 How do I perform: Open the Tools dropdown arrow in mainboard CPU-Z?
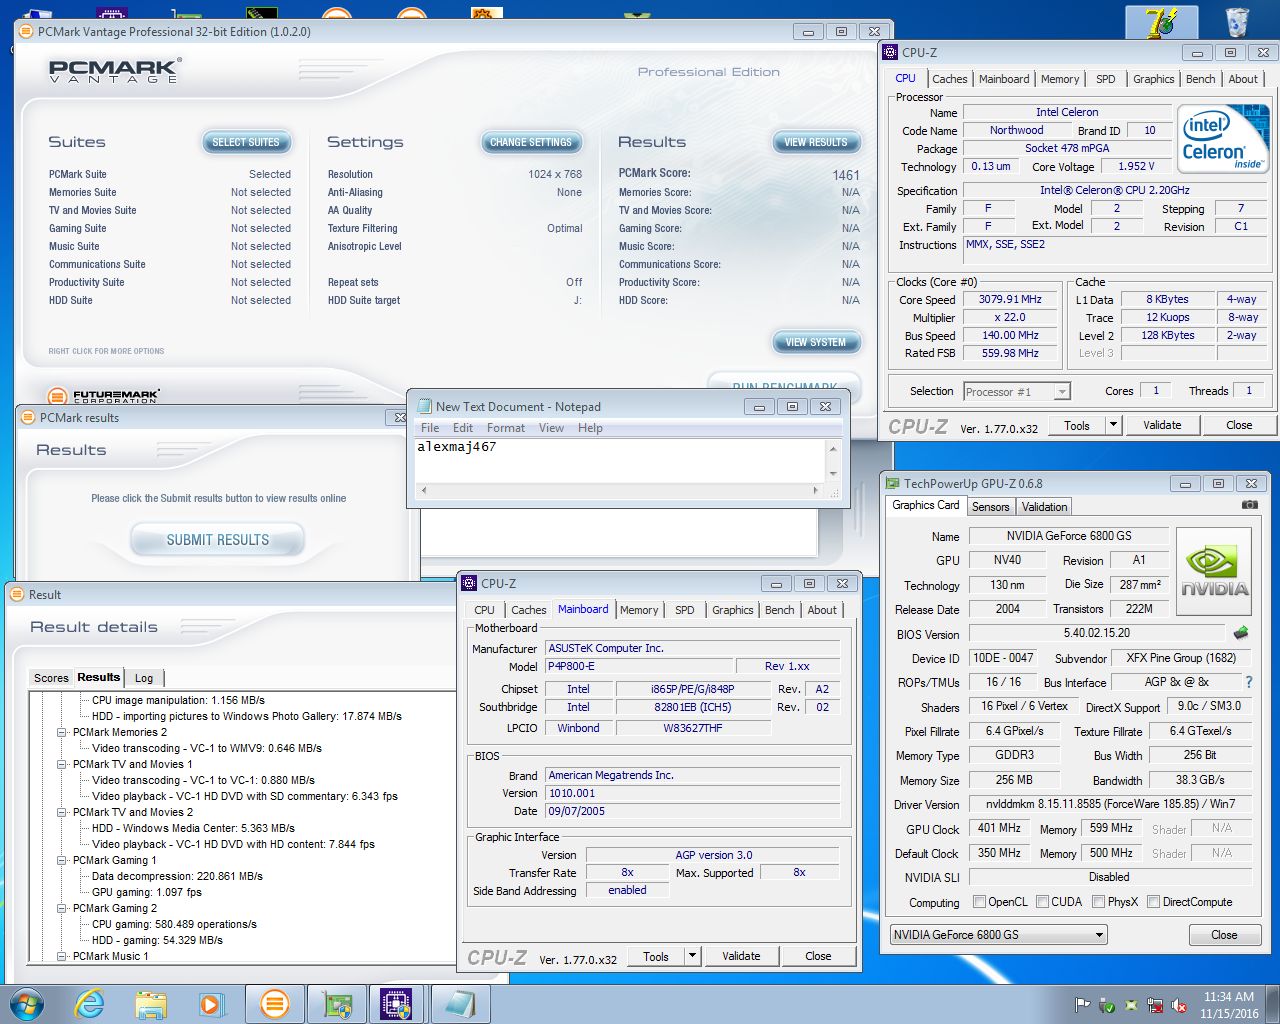coord(691,956)
